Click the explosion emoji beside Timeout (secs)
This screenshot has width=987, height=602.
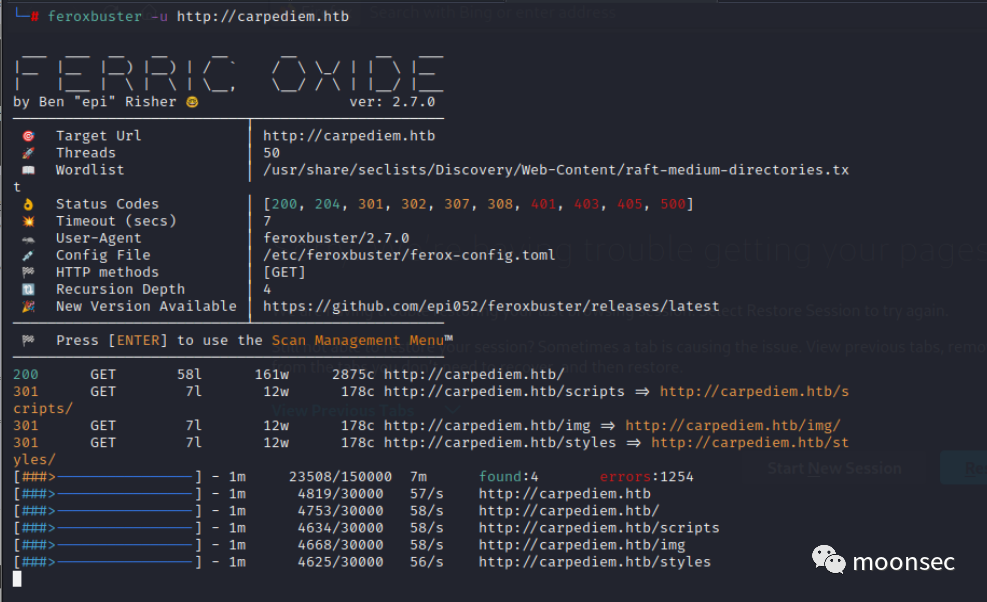point(28,221)
